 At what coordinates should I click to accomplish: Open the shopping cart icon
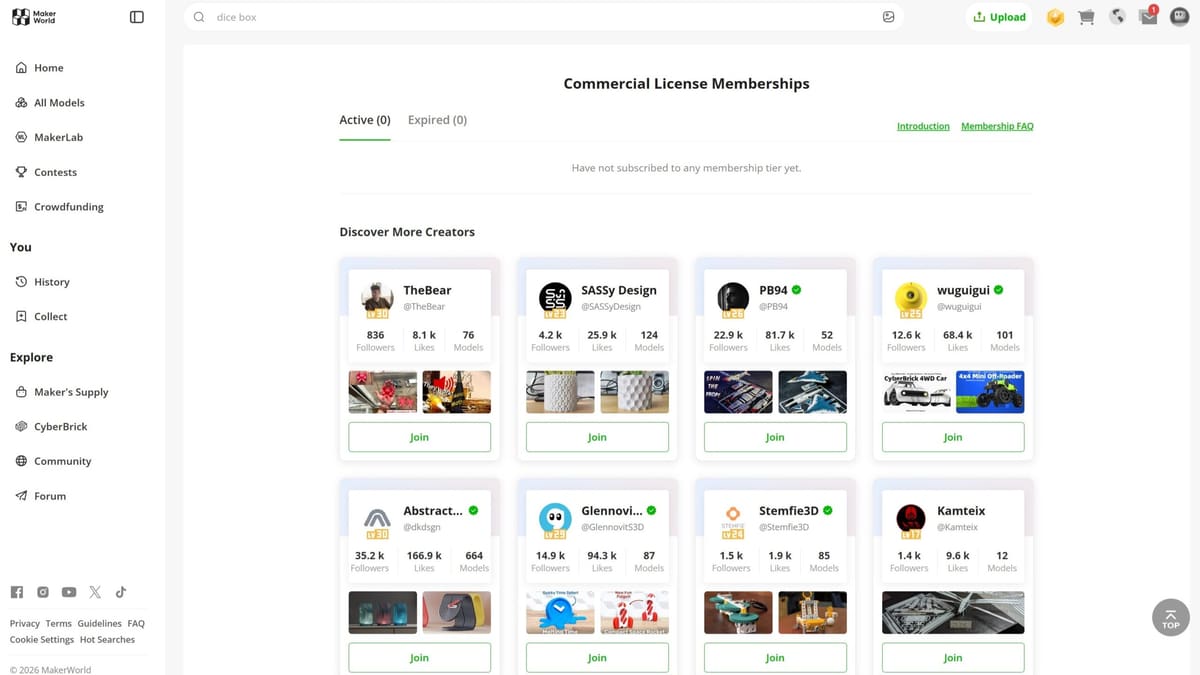click(1086, 17)
